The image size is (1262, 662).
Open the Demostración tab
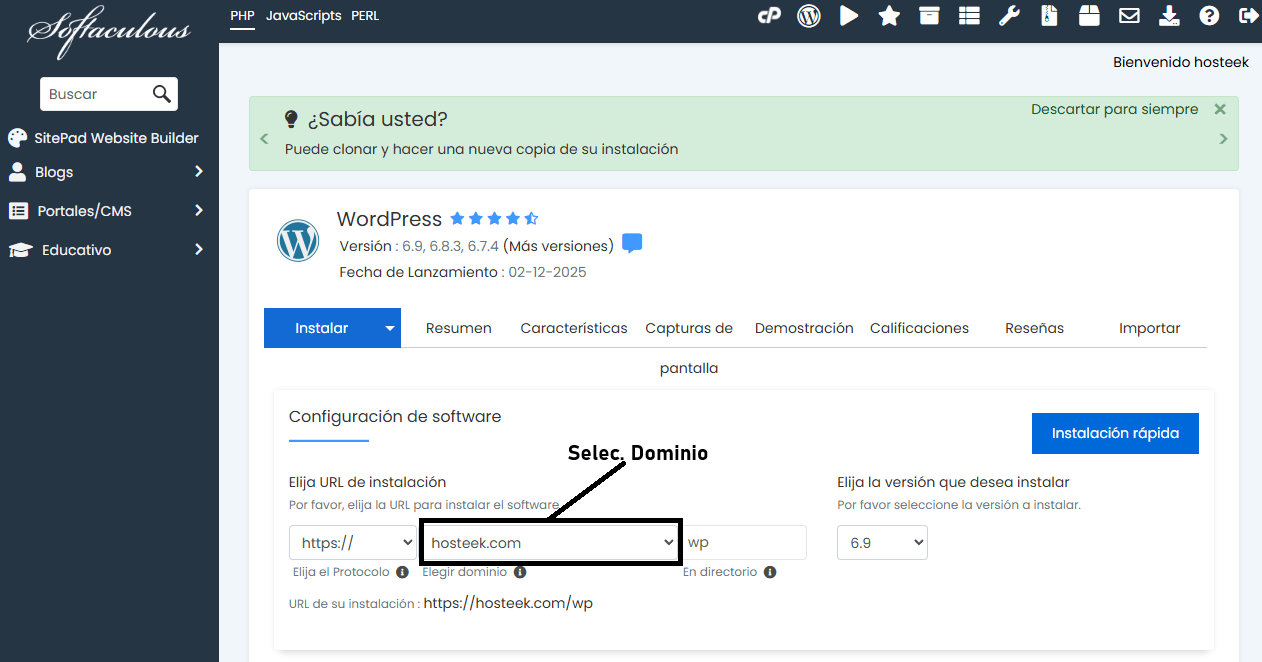804,328
